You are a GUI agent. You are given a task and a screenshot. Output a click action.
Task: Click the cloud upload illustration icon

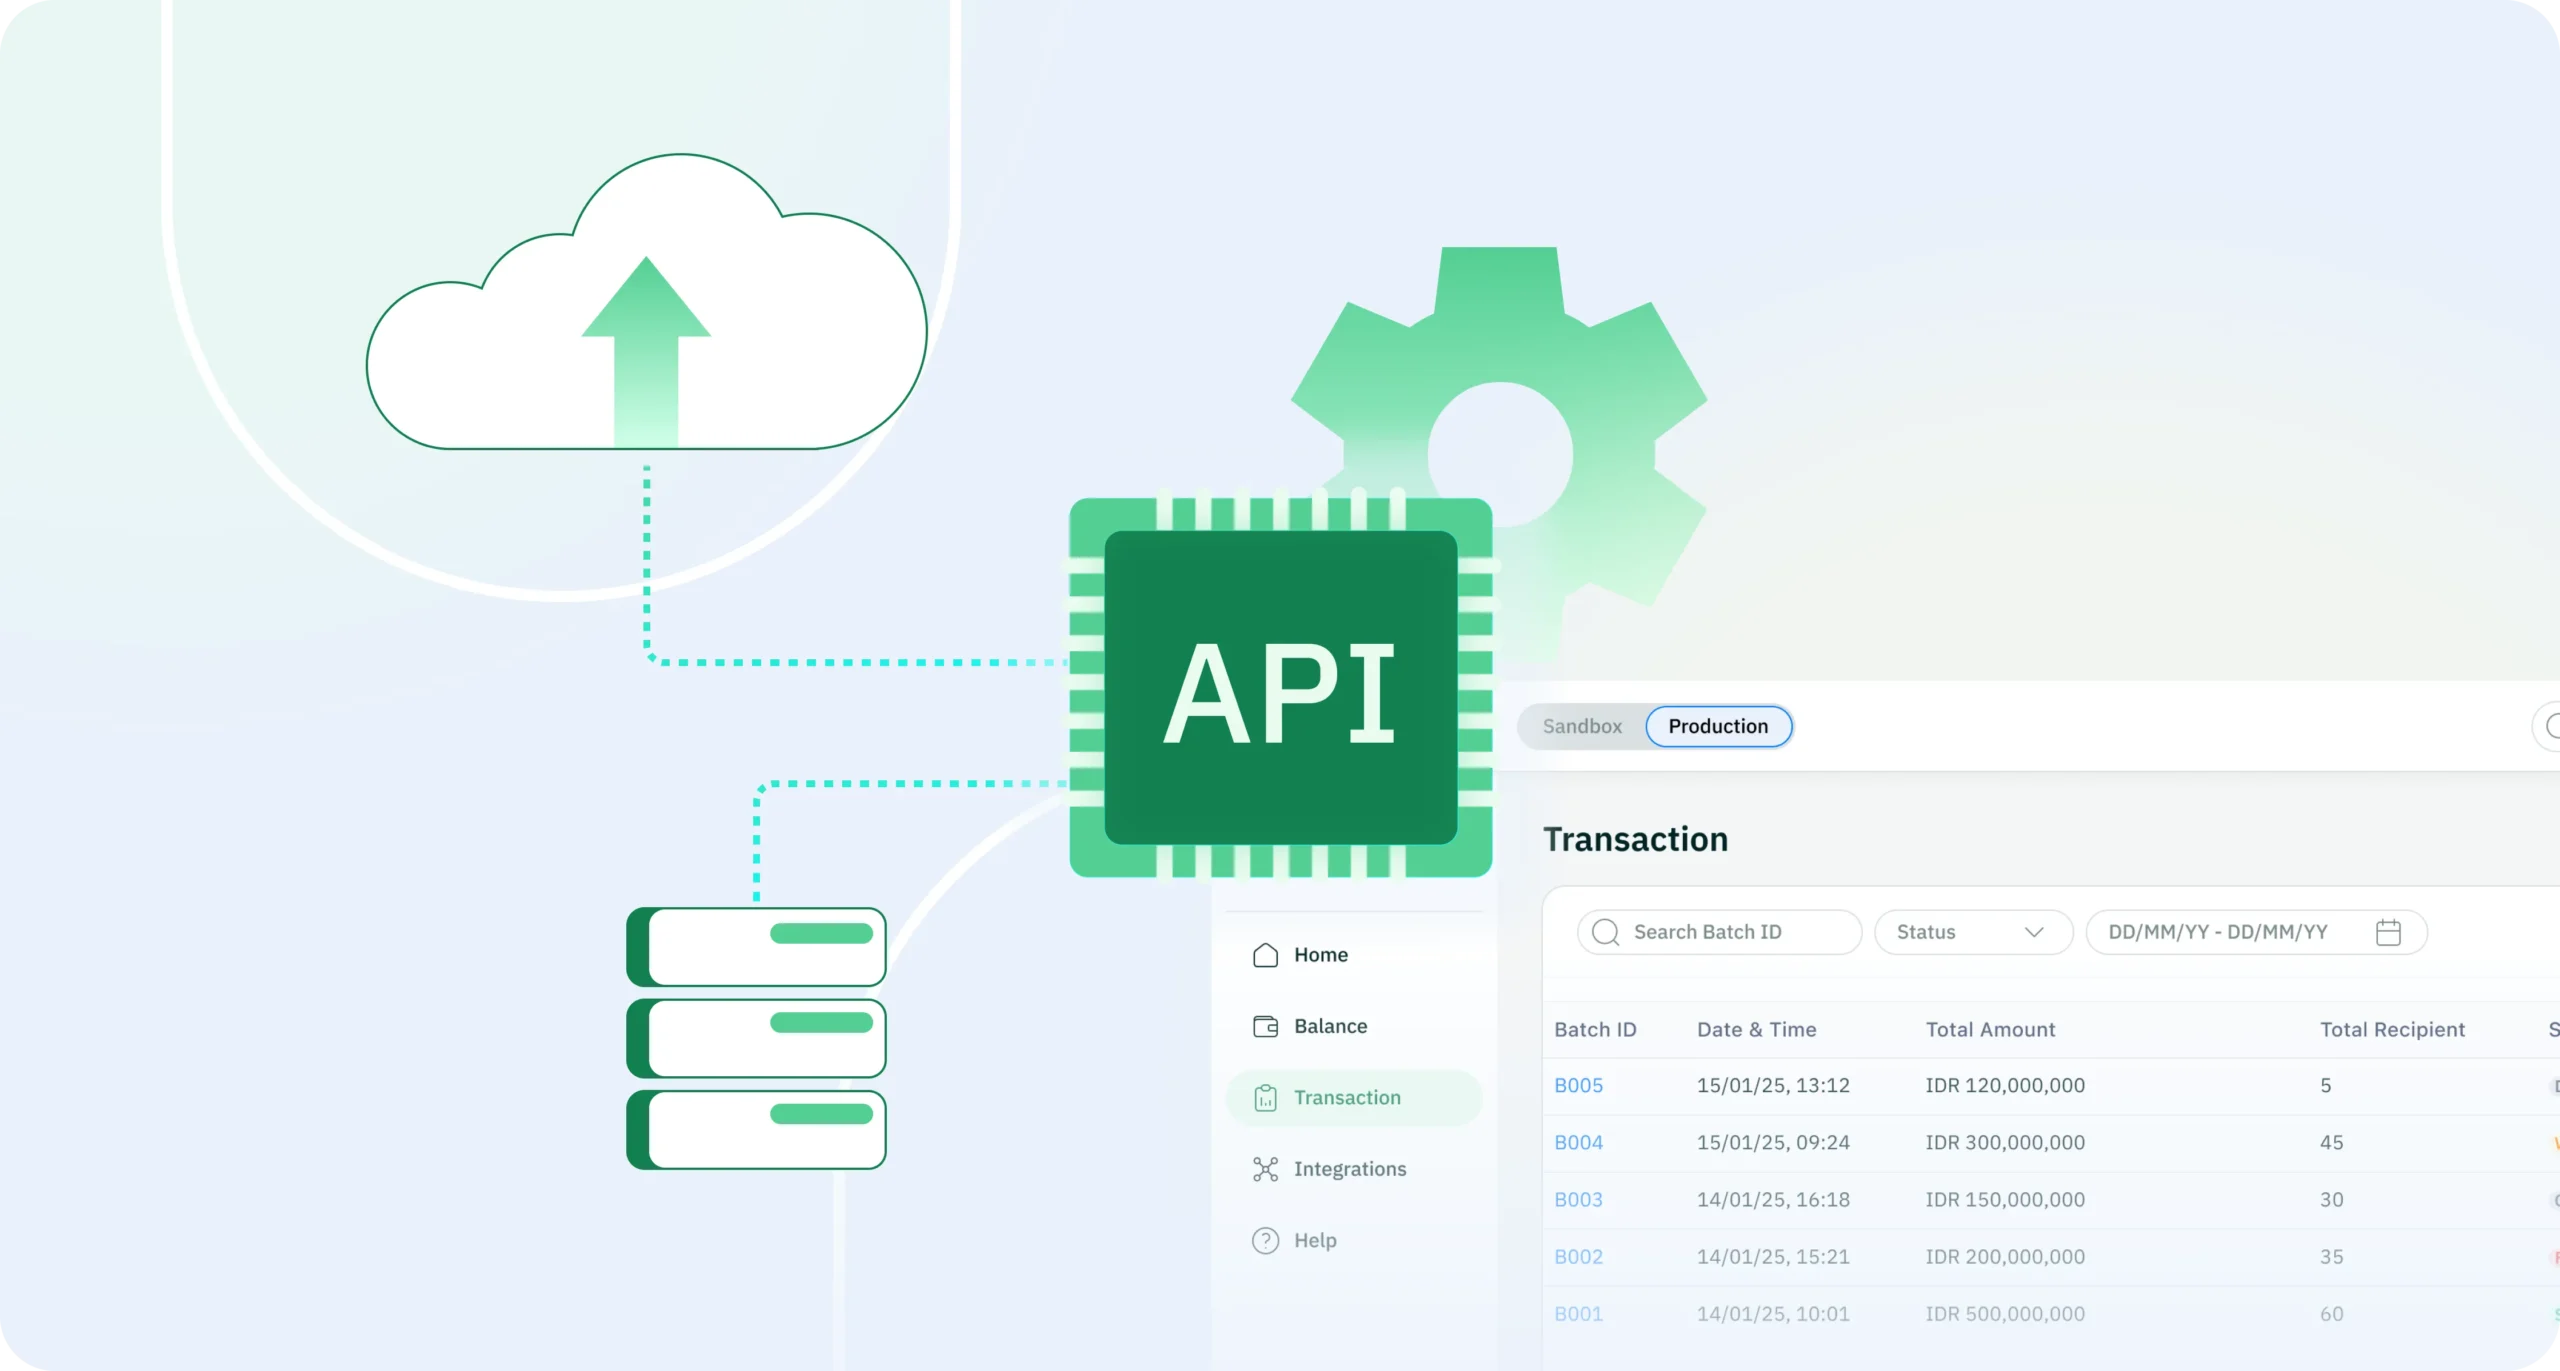(x=646, y=302)
